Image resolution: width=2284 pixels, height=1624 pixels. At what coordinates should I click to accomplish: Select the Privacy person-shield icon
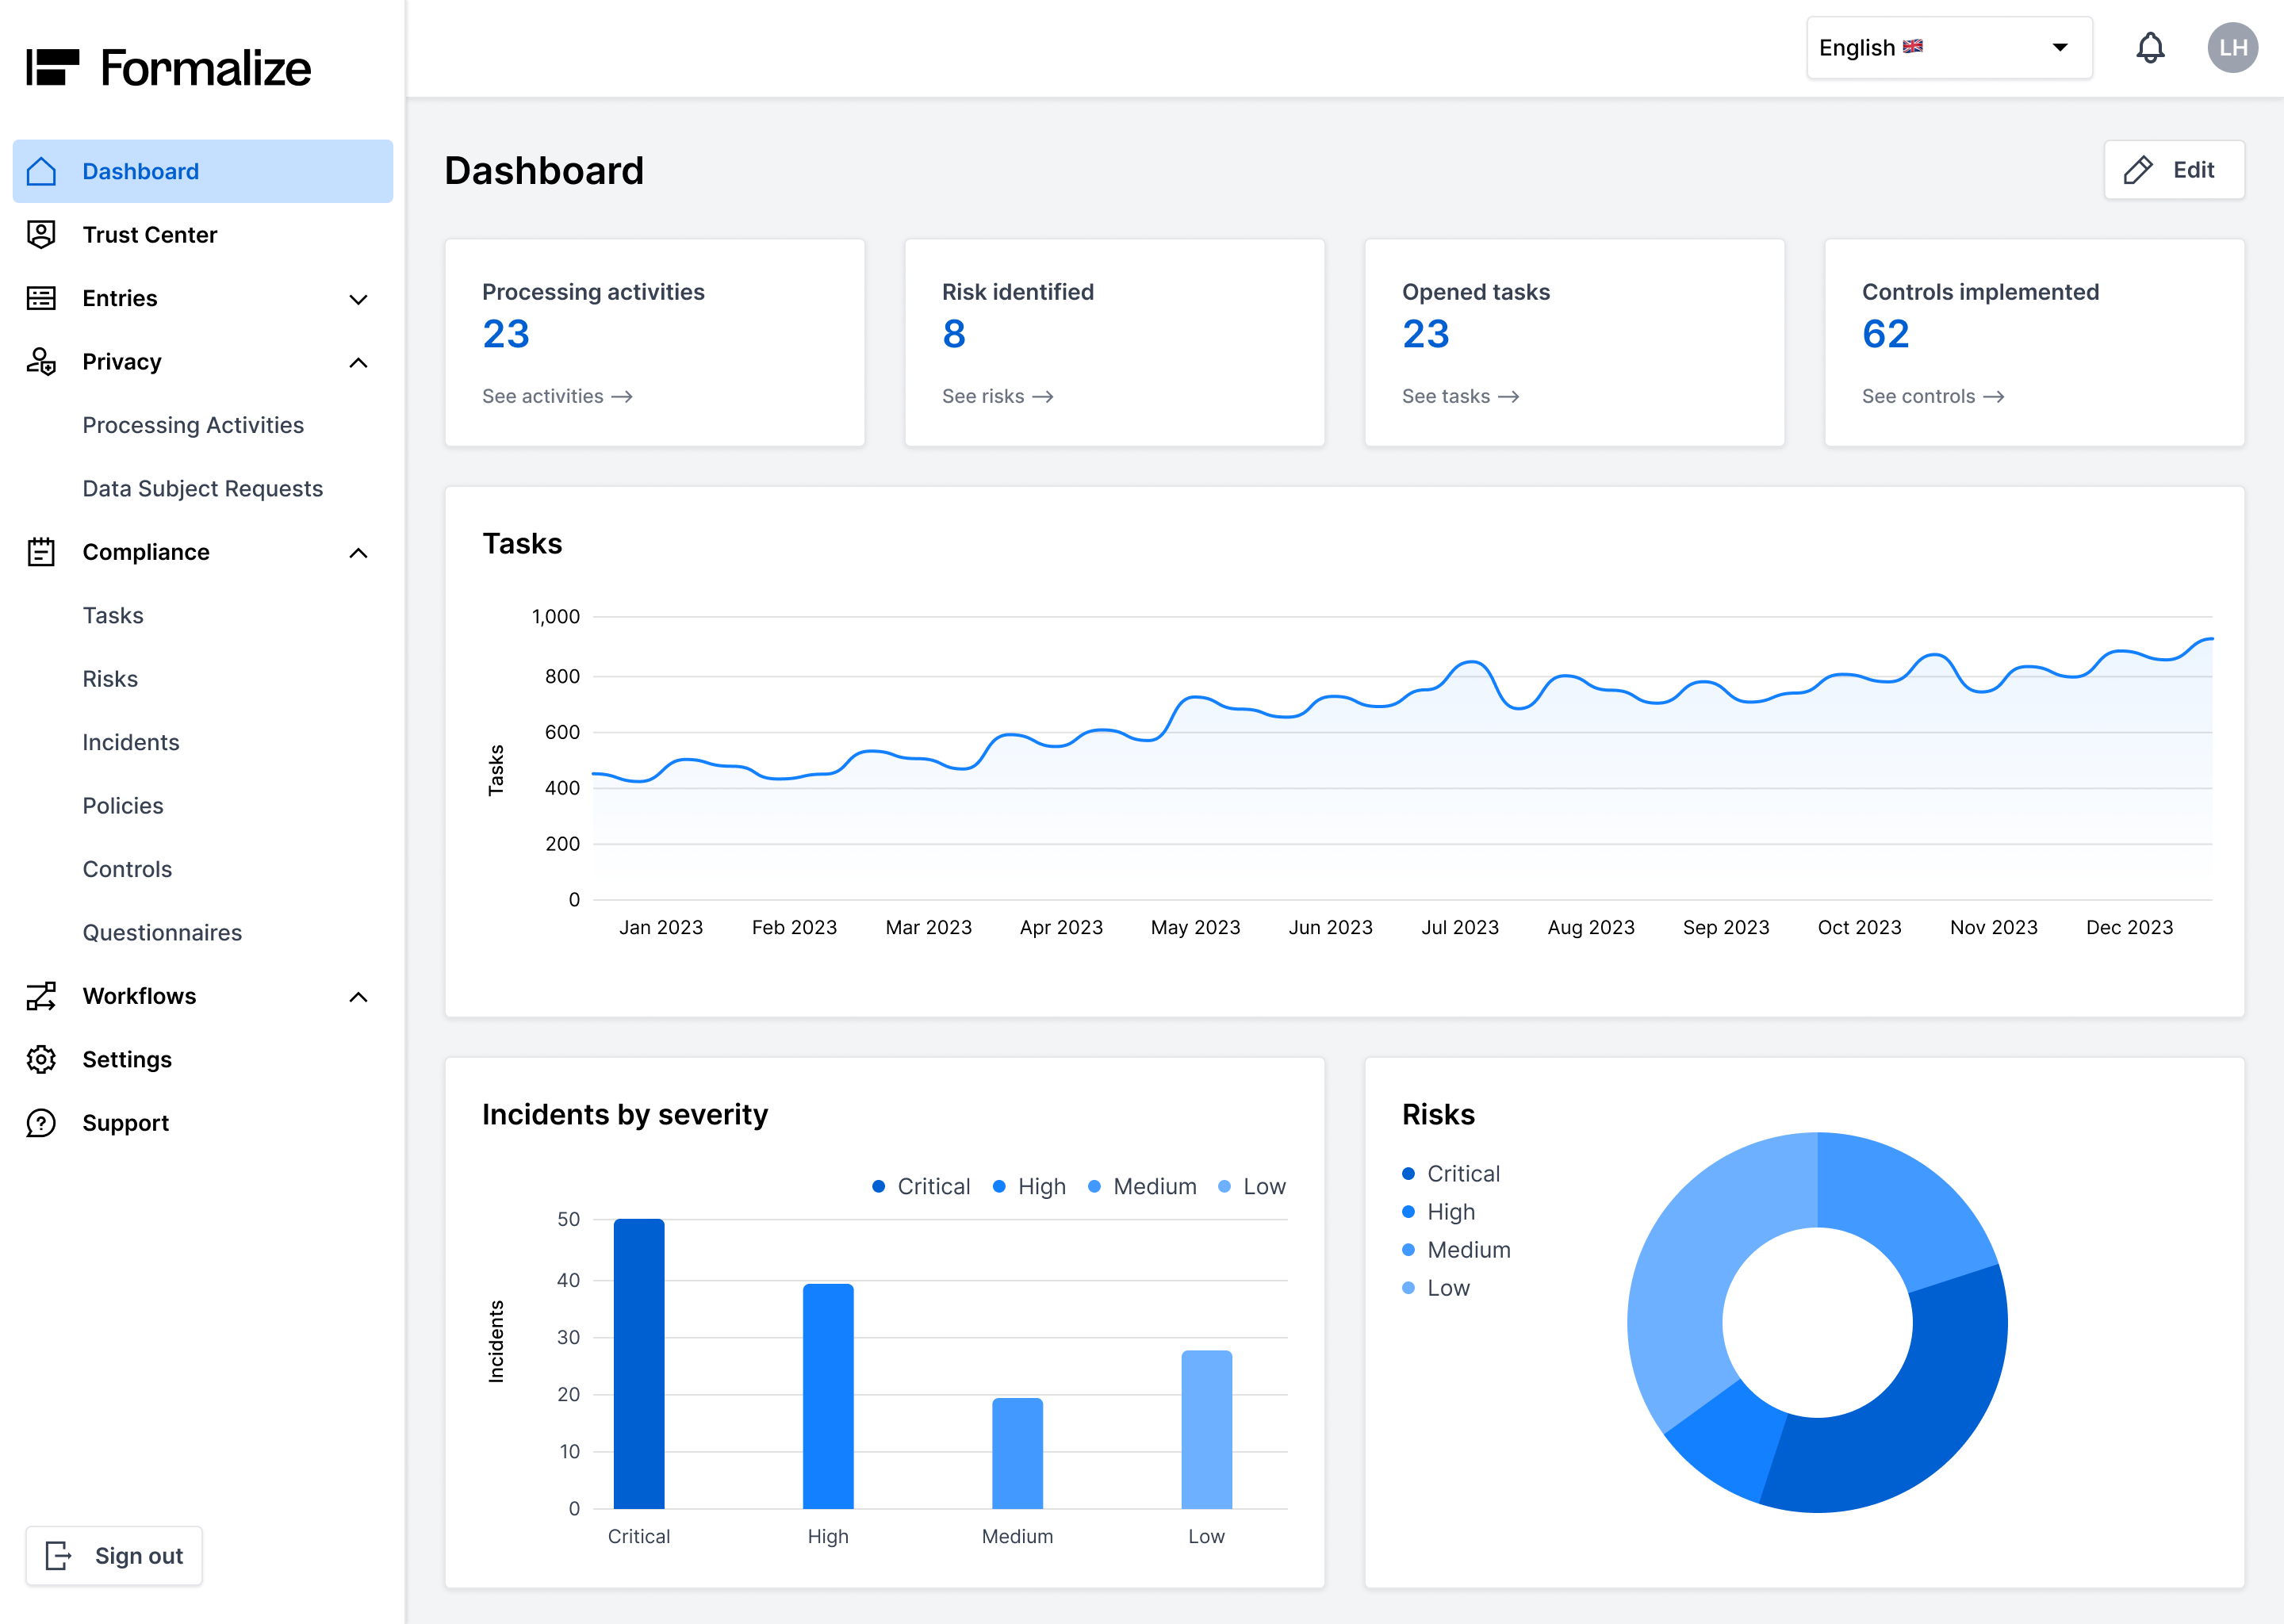tap(41, 362)
